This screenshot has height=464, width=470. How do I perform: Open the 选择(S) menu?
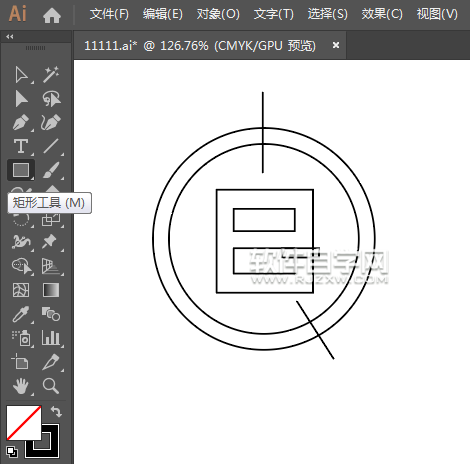(x=327, y=14)
